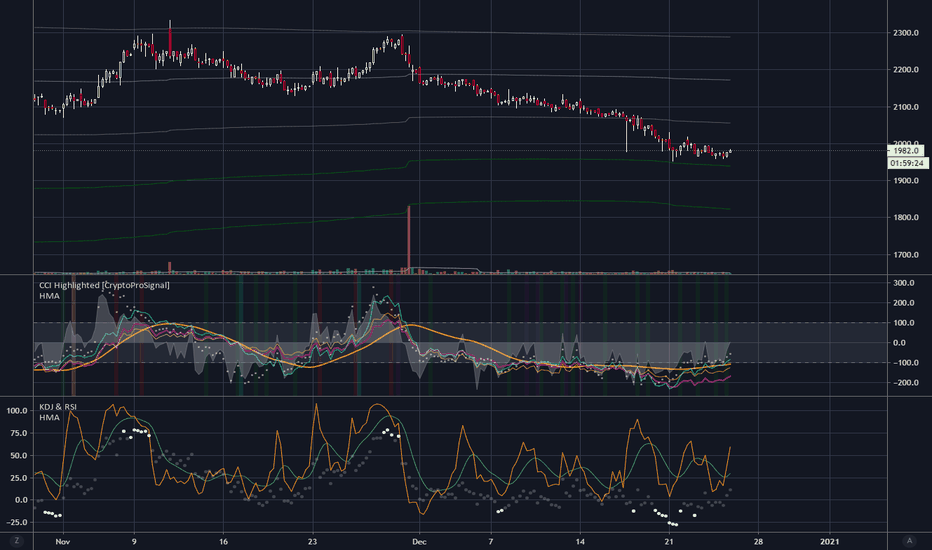Click the Nov date label on time axis
The width and height of the screenshot is (932, 550).
pyautogui.click(x=62, y=542)
